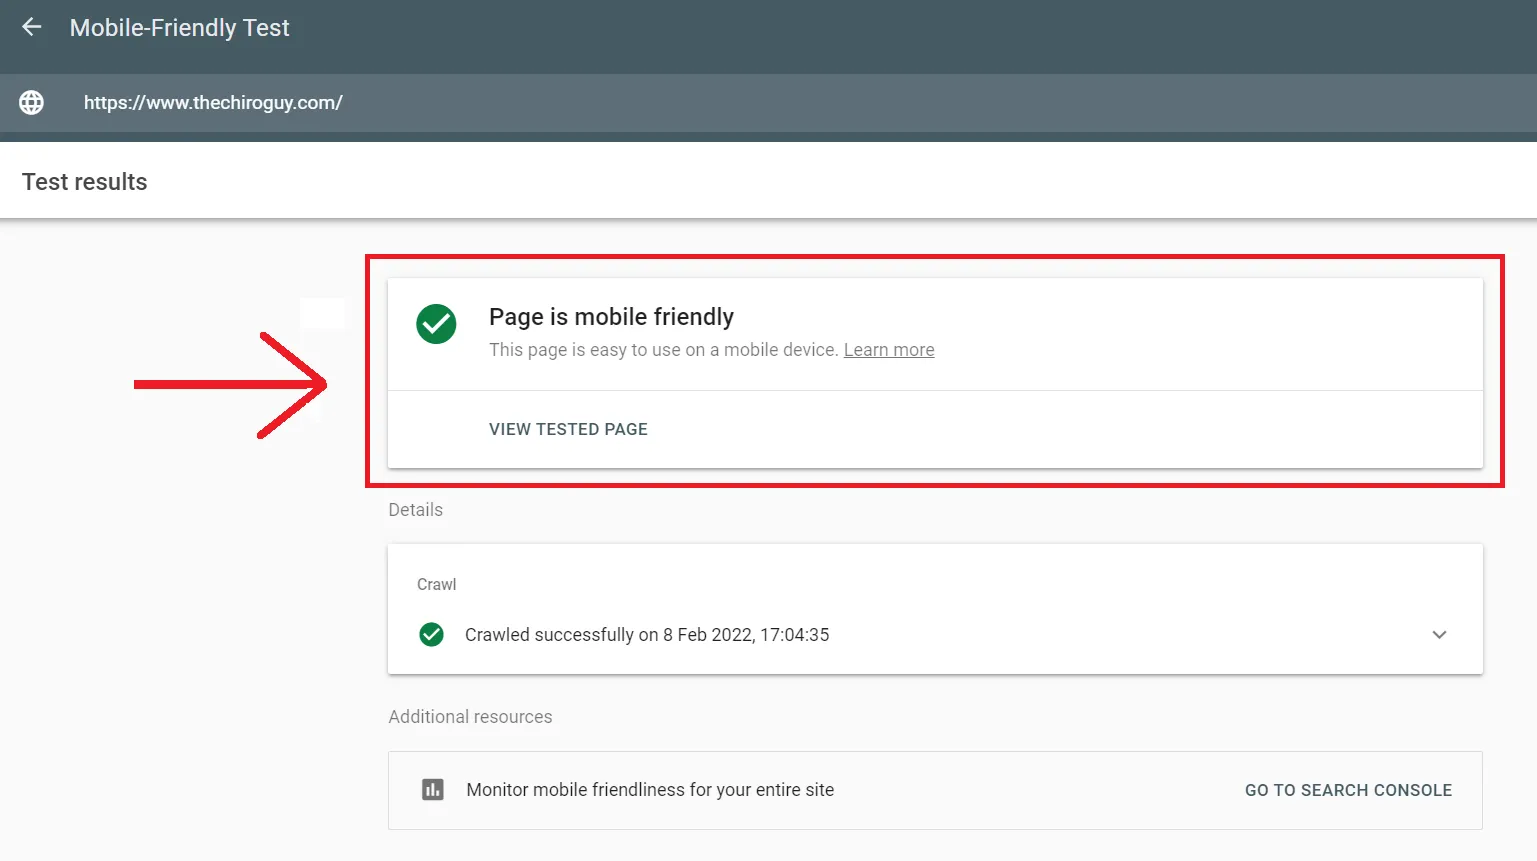Expand the Crawl details chevron
The image size is (1537, 861).
point(1439,635)
